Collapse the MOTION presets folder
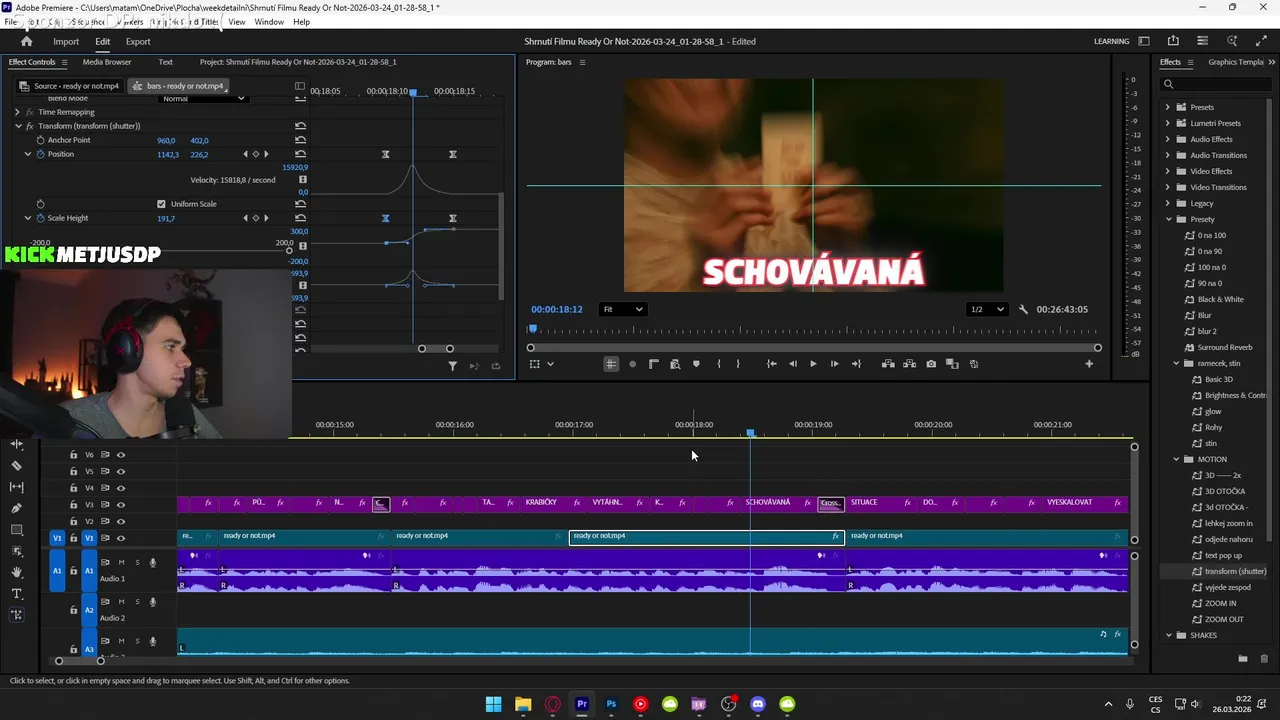 pos(1176,459)
